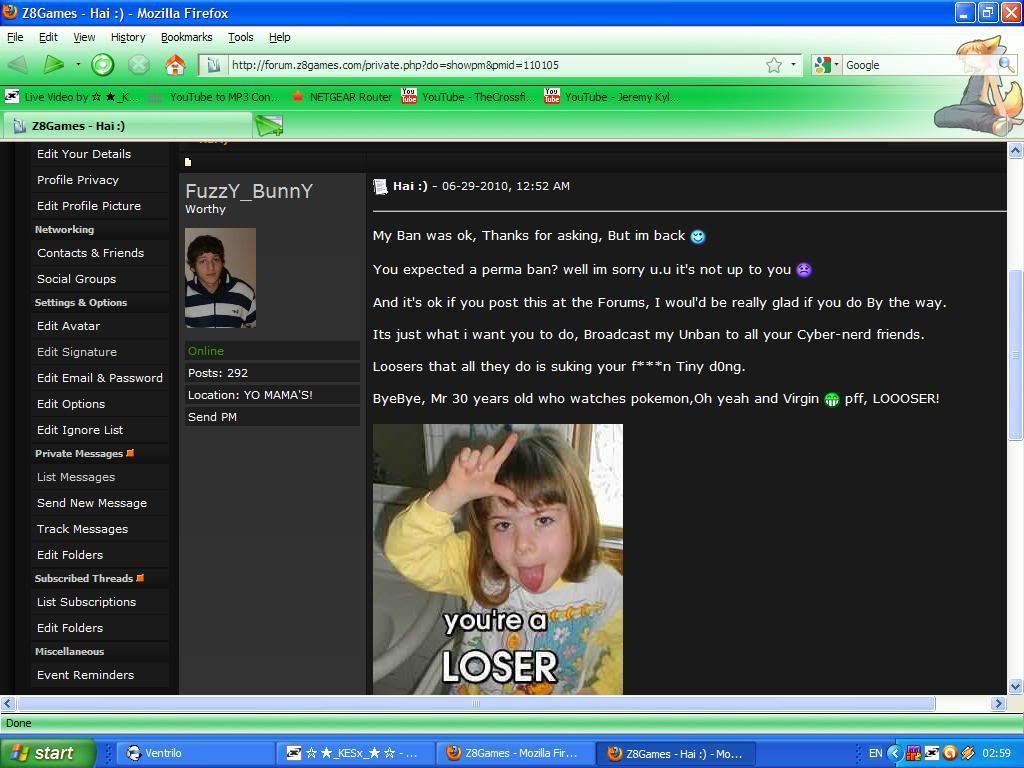Open a new tab with the green tab button
The height and width of the screenshot is (768, 1024).
click(269, 125)
